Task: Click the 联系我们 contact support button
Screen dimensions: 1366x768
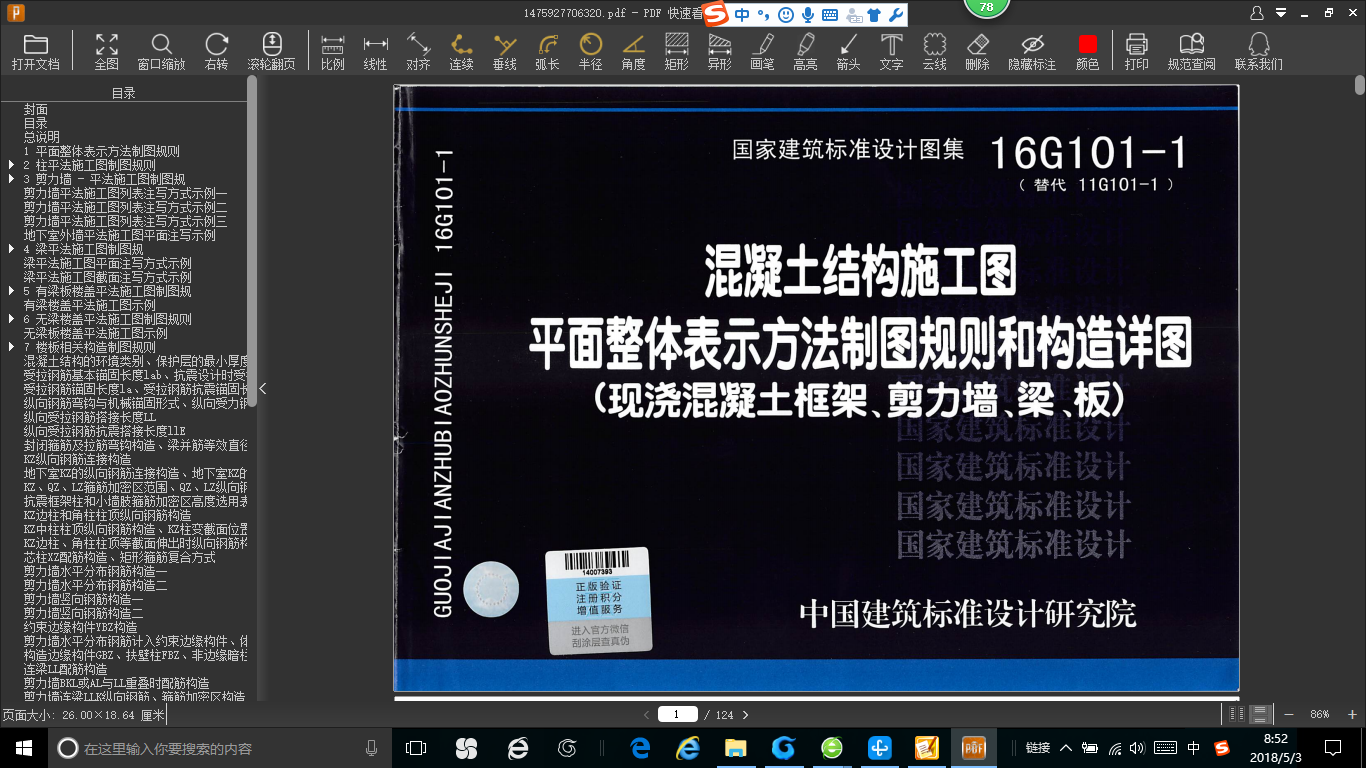Action: tap(1258, 50)
